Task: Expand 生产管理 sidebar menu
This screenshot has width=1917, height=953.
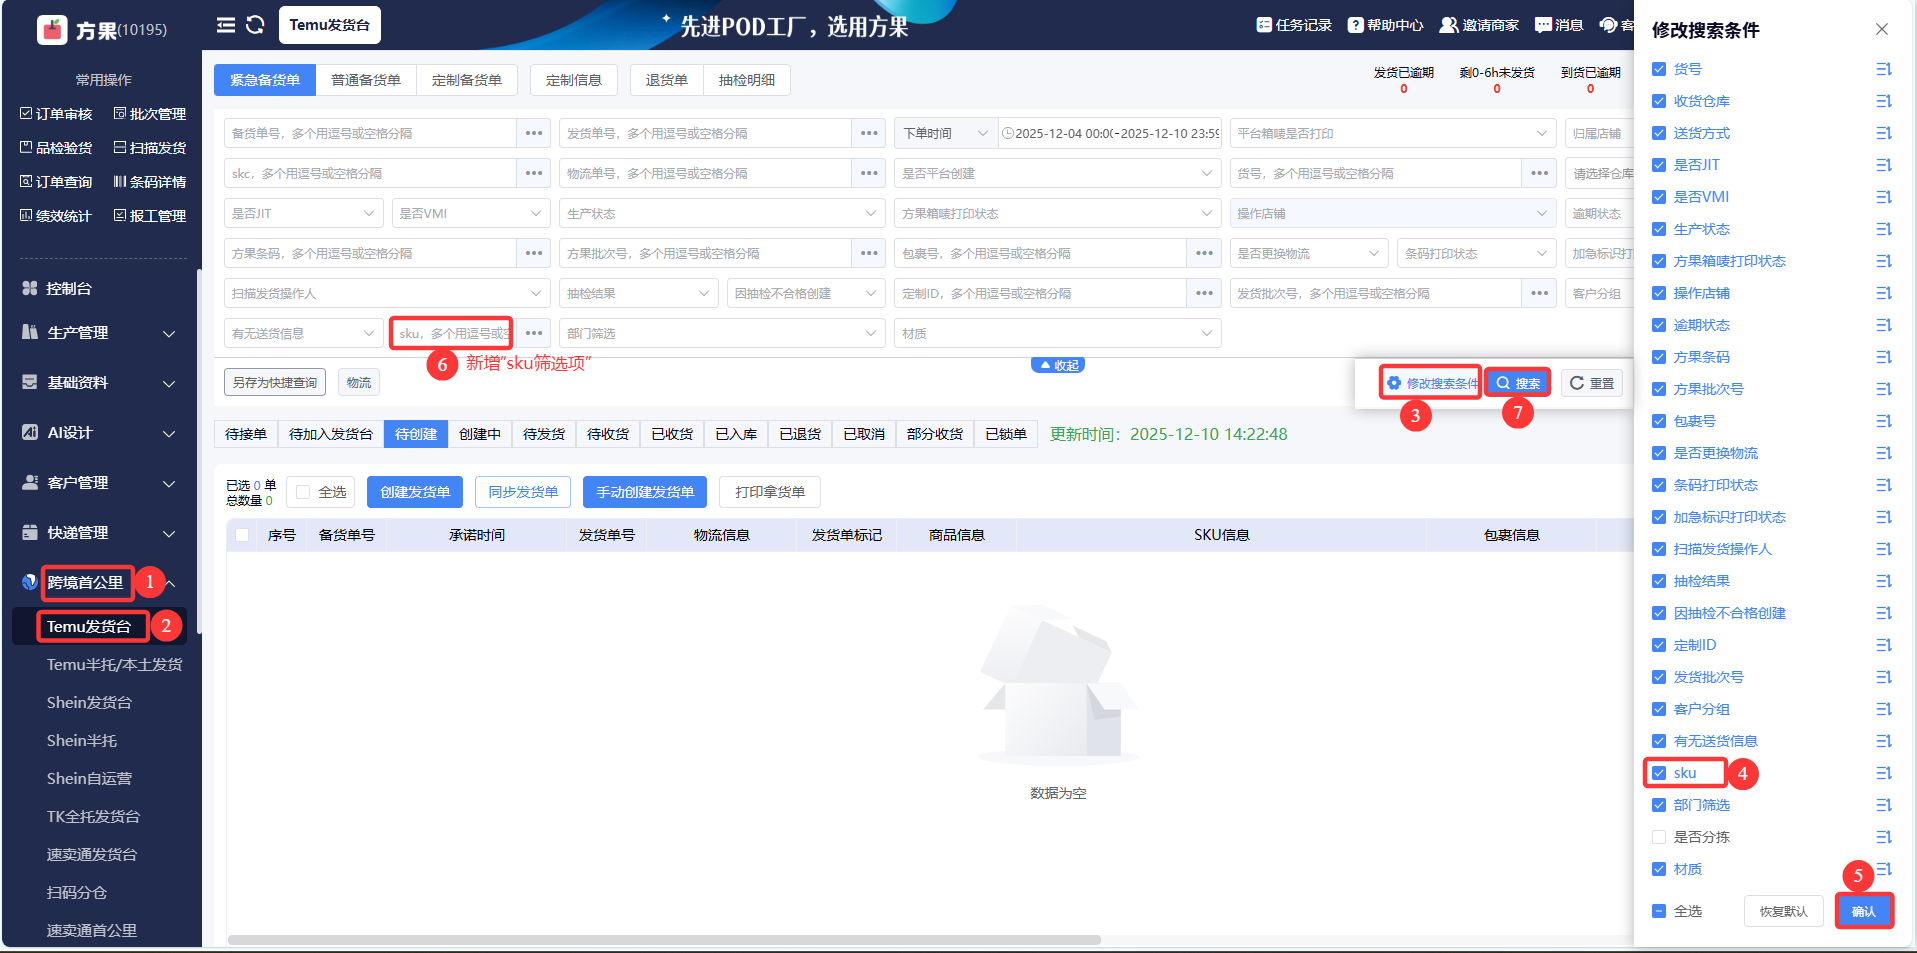Action: pyautogui.click(x=99, y=333)
